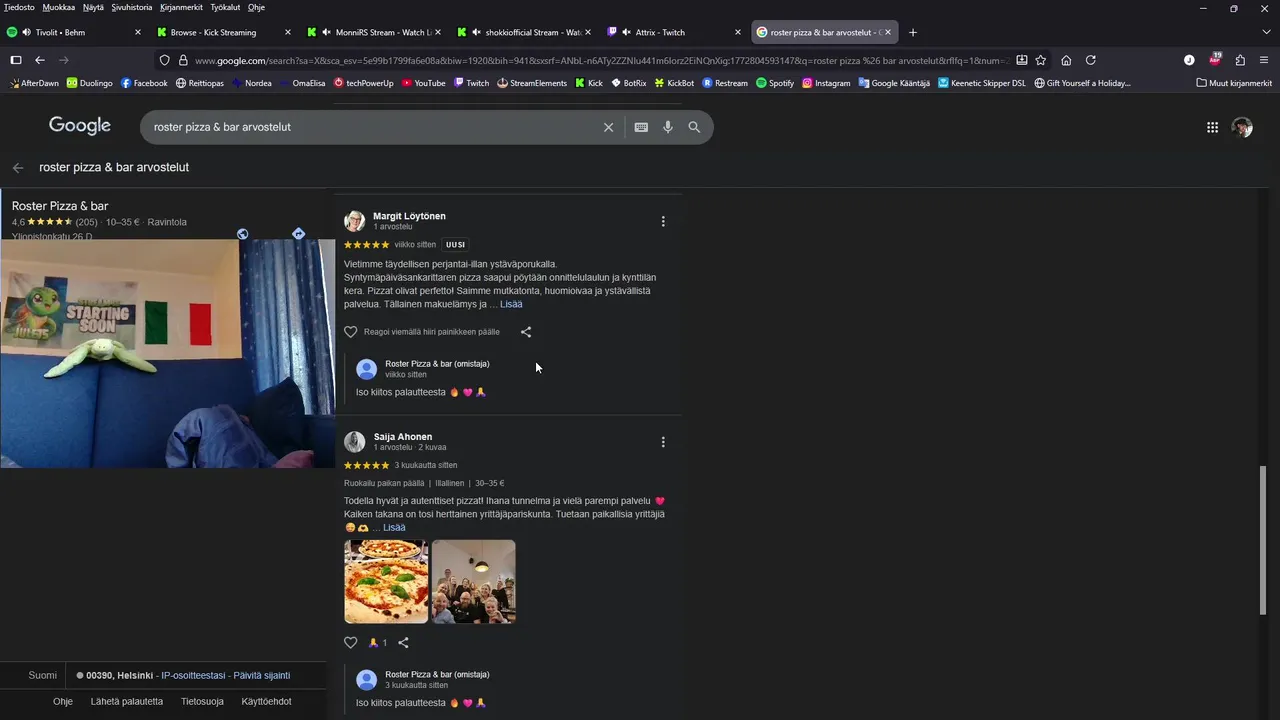Open the Sivuhistoria menu
The width and height of the screenshot is (1280, 720).
[x=132, y=7]
